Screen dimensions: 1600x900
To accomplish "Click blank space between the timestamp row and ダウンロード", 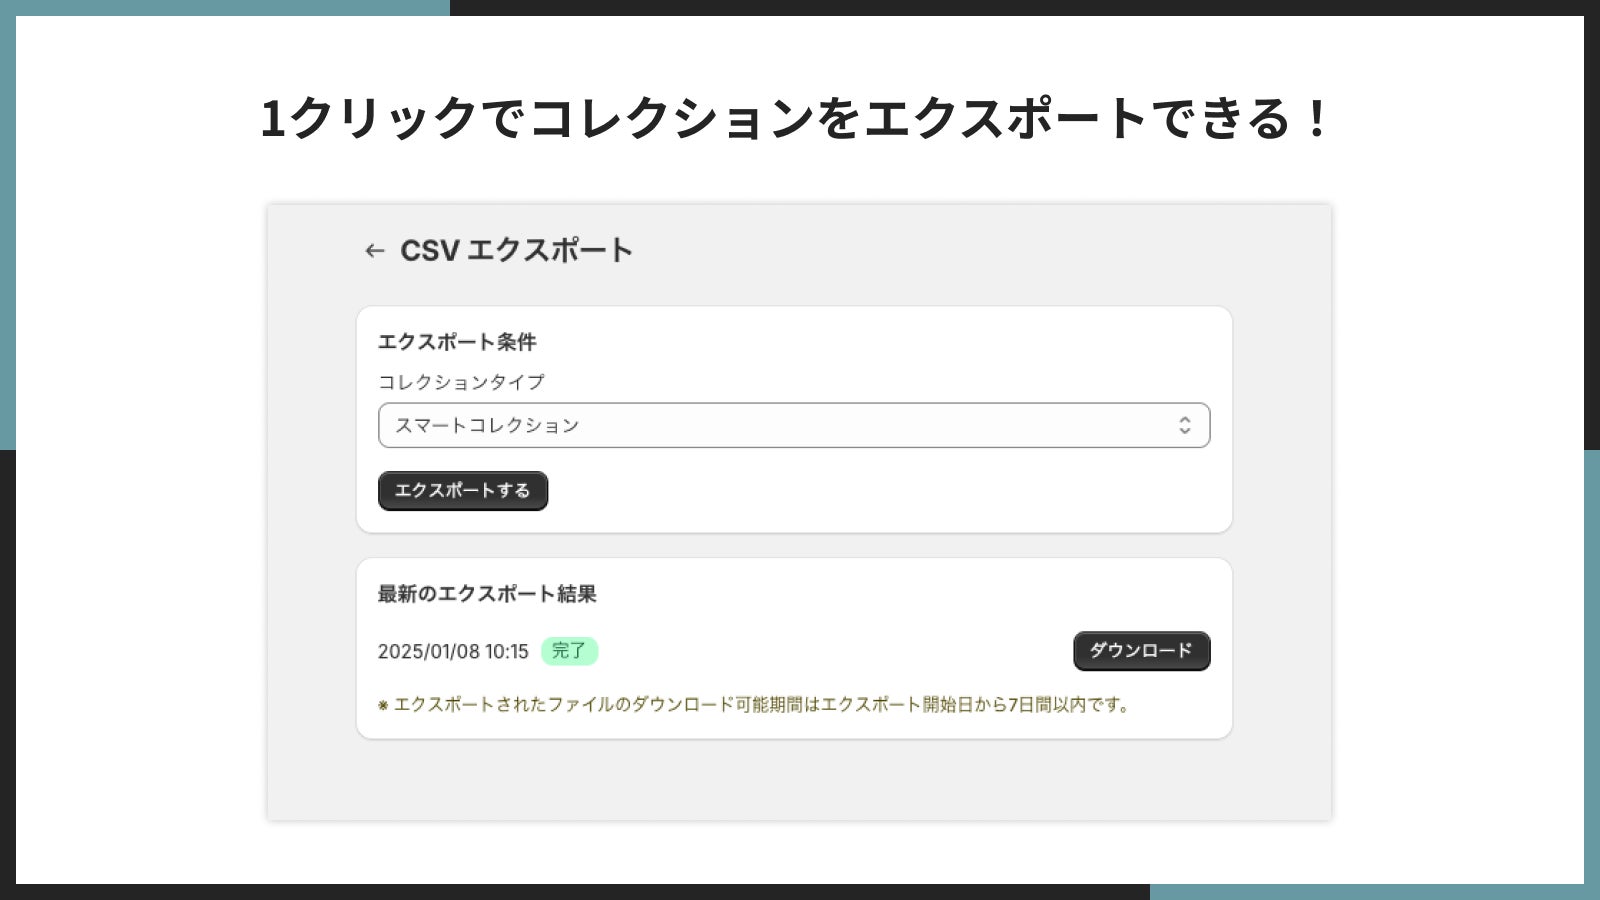I will (x=830, y=651).
